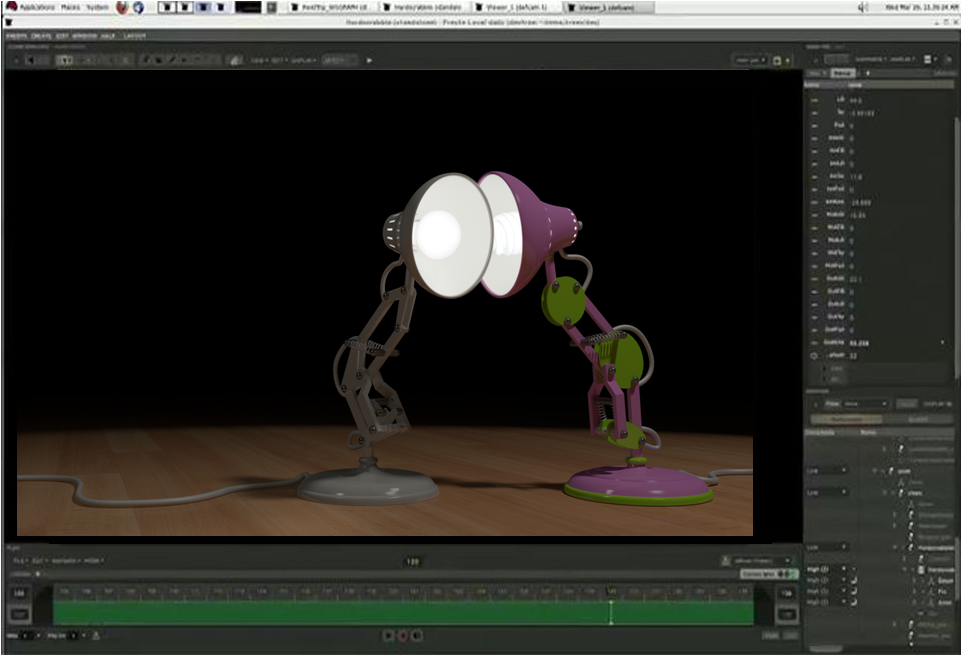Open the third Link dropdown in the outliner
Image resolution: width=962 pixels, height=656 pixels.
(x=826, y=547)
